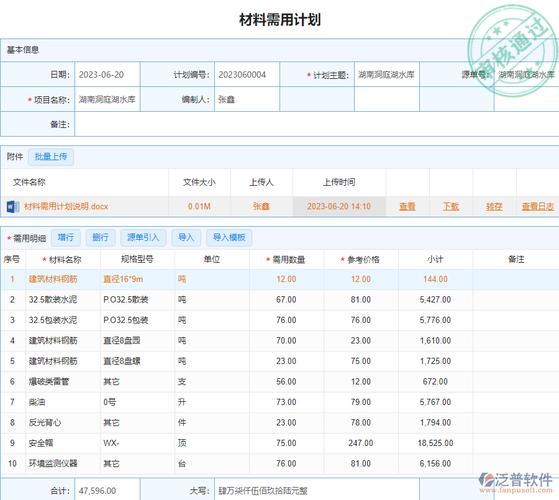Viewport: 559px width, 500px height.
Task: Click 增行 button to add a row
Action: (66, 238)
